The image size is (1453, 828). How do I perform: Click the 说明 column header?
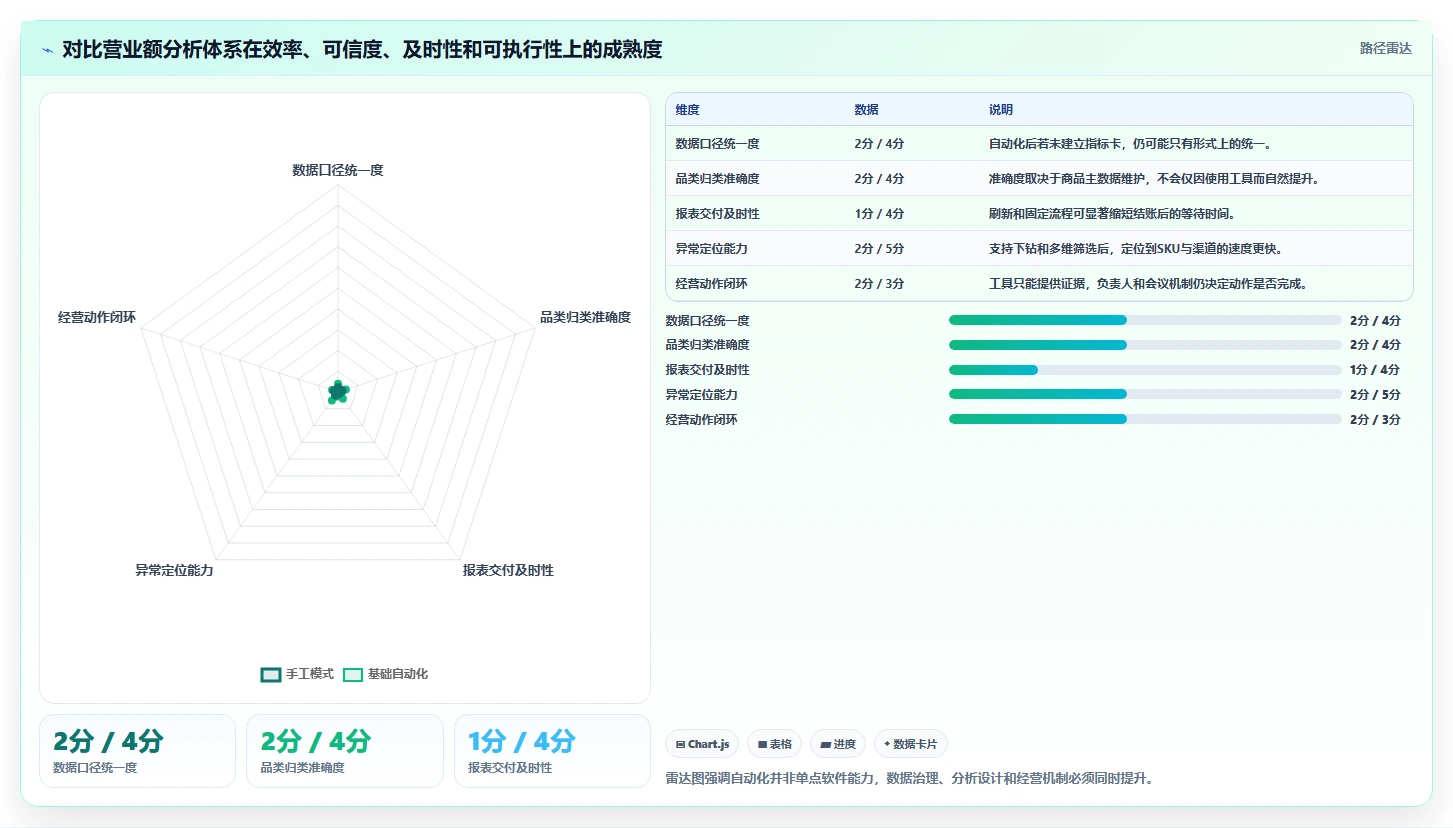[x=1001, y=110]
